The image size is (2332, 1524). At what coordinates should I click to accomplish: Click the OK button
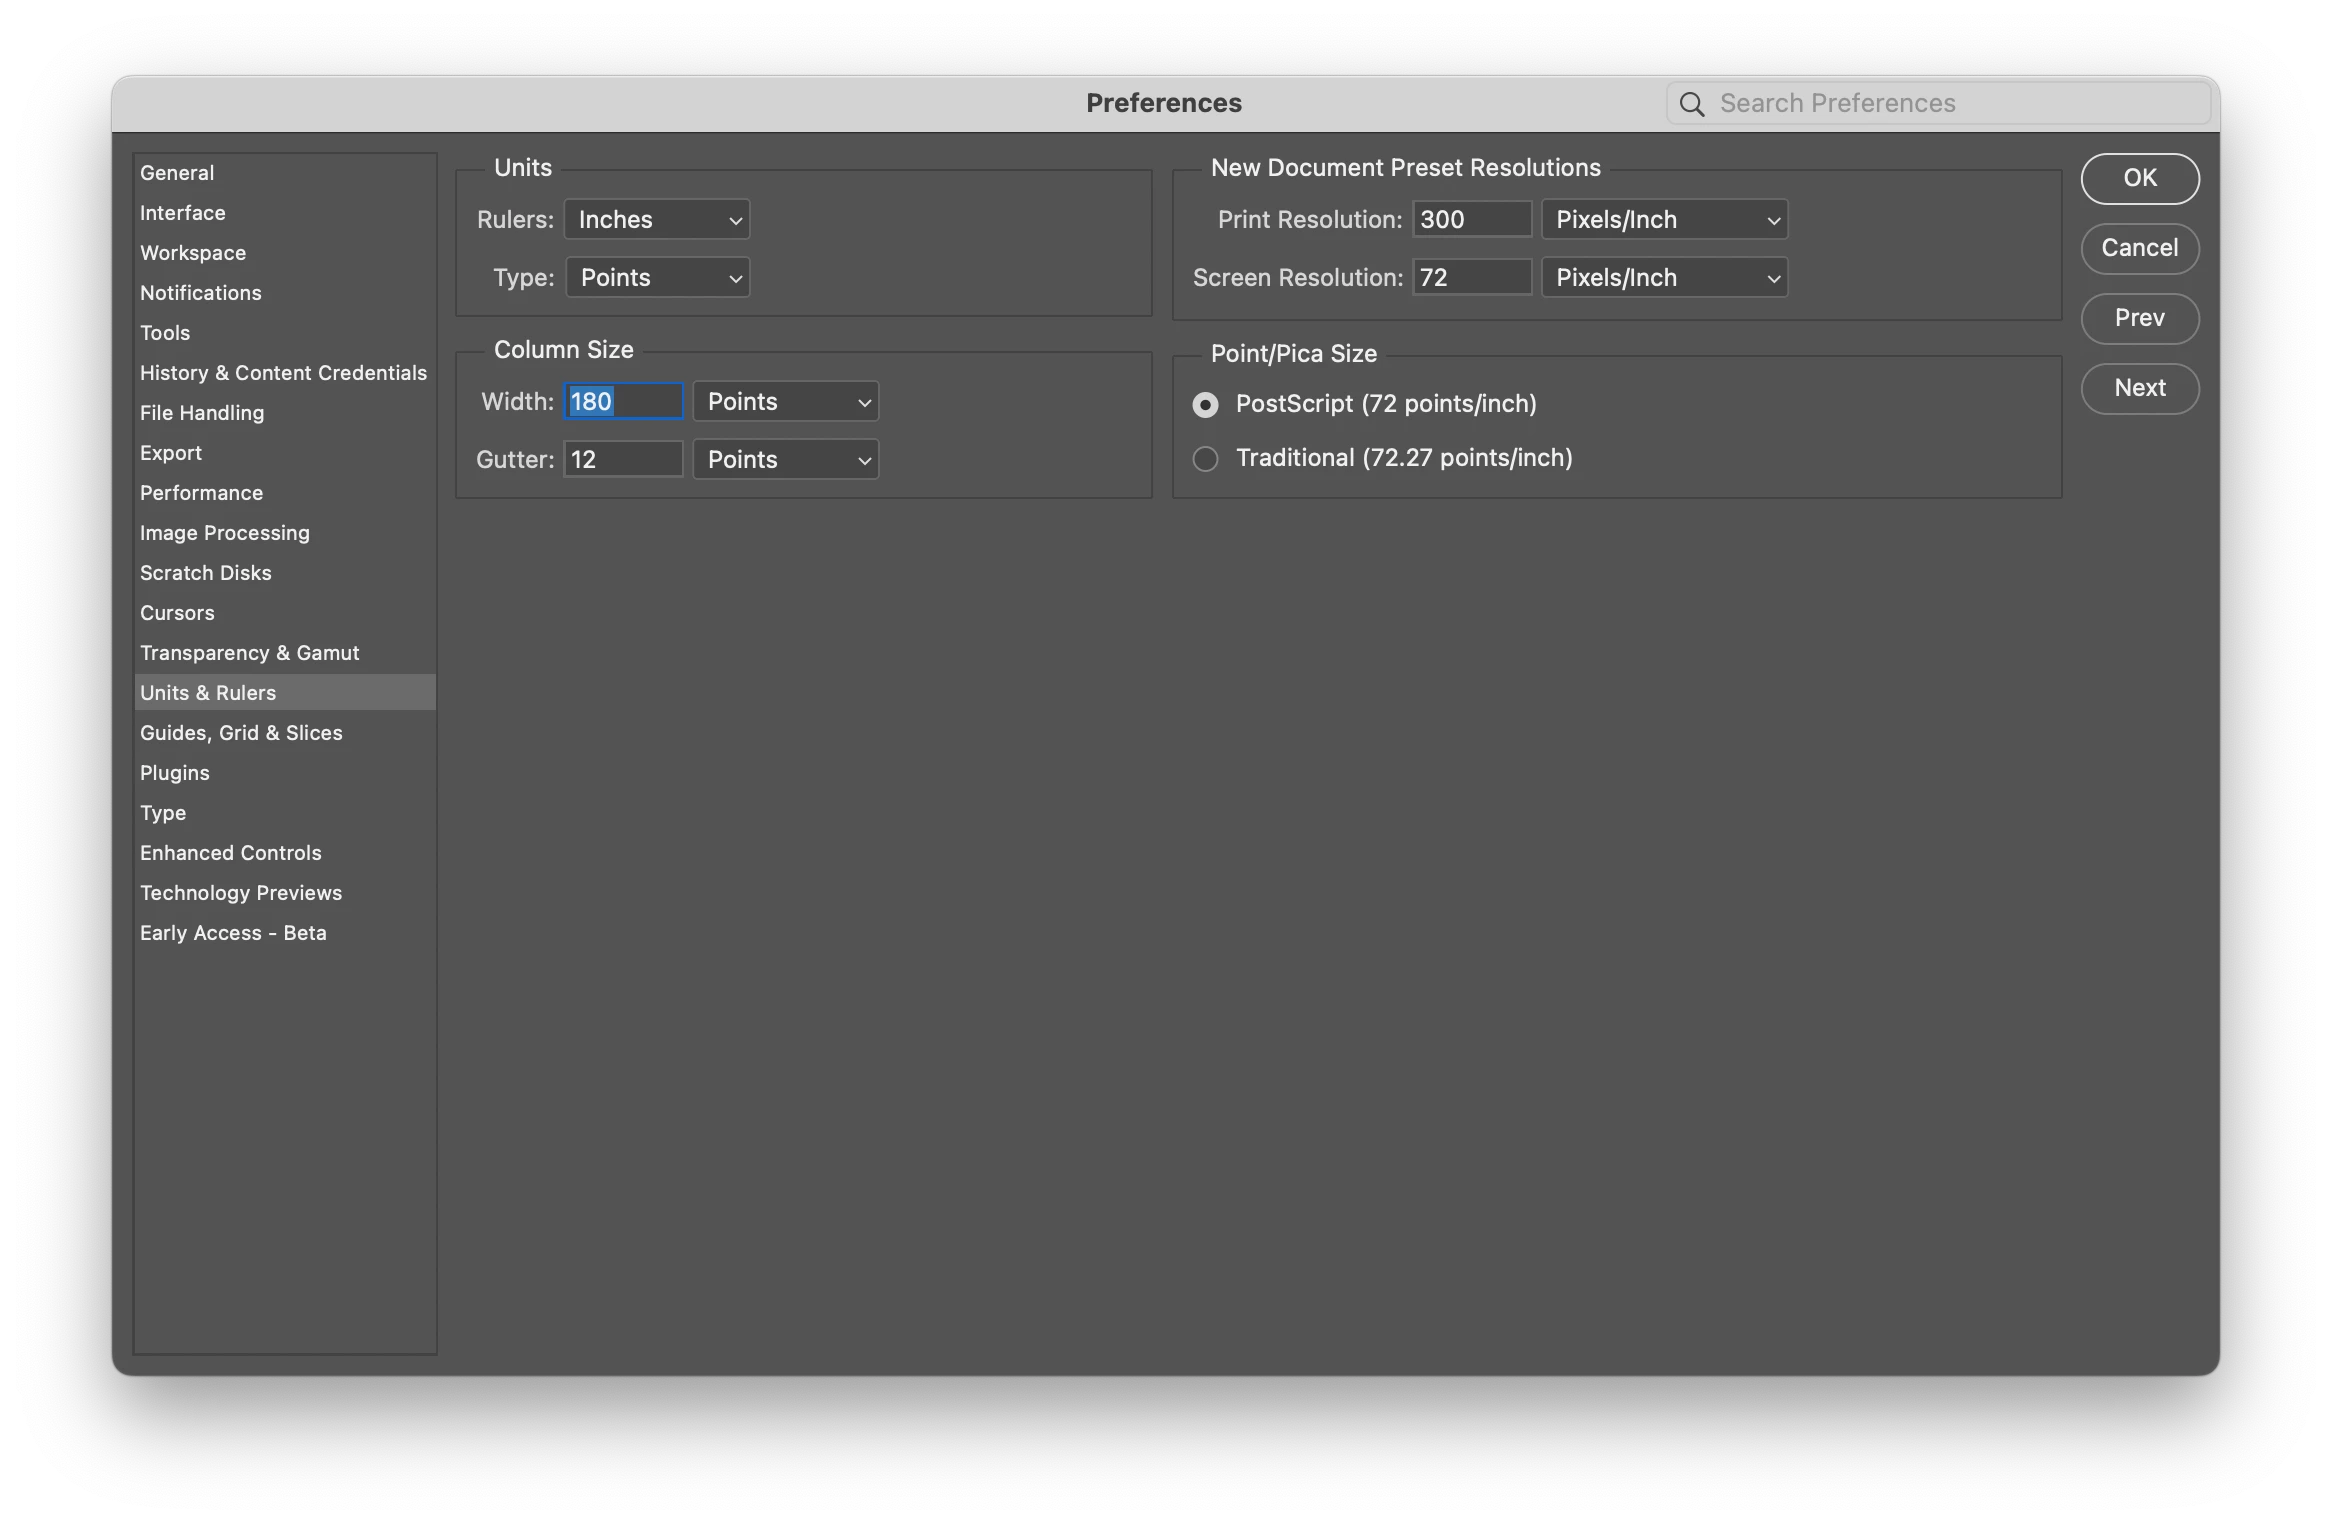coord(2139,178)
